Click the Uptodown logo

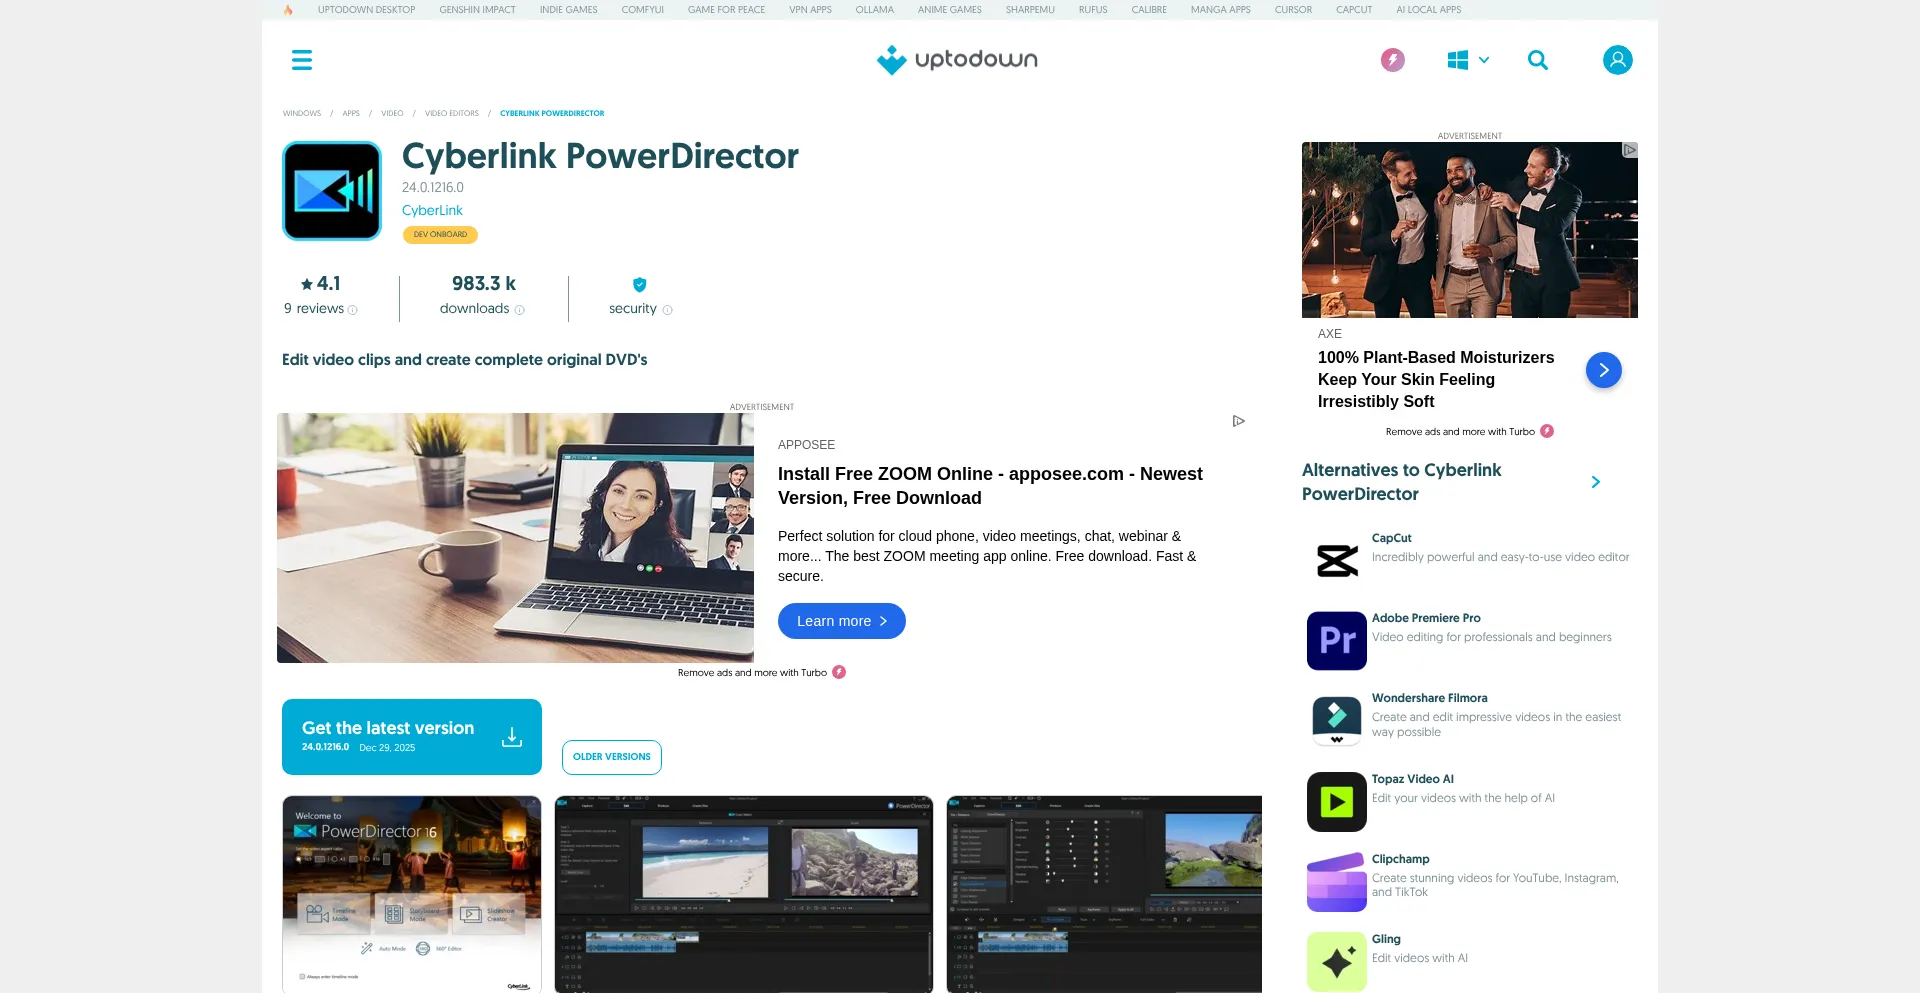(x=957, y=60)
